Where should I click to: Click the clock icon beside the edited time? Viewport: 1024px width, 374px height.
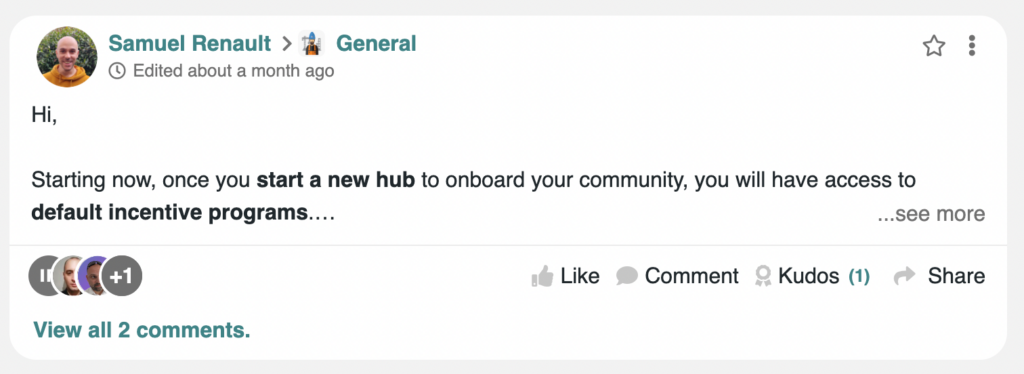pyautogui.click(x=117, y=70)
